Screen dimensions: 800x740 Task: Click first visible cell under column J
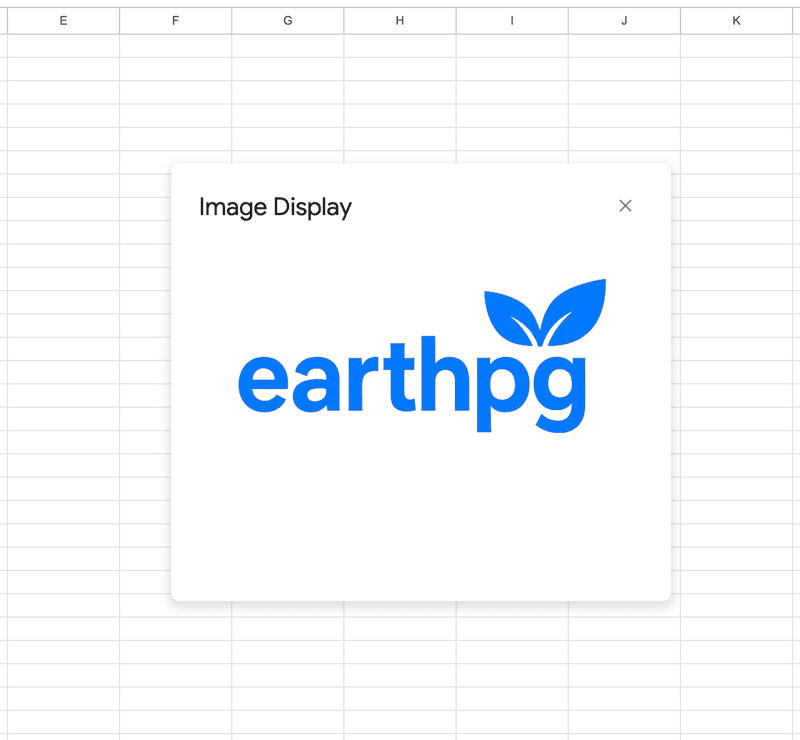(624, 46)
